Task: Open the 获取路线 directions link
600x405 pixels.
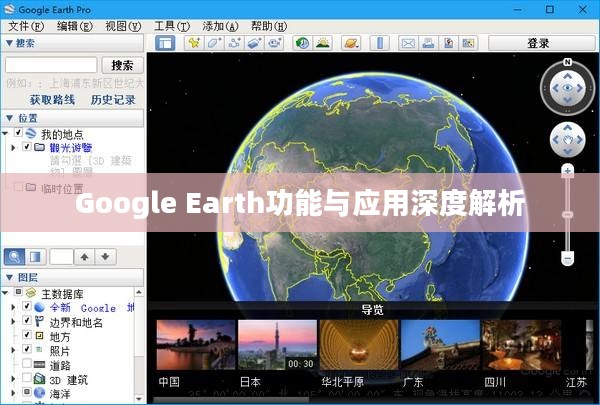Action: point(52,100)
